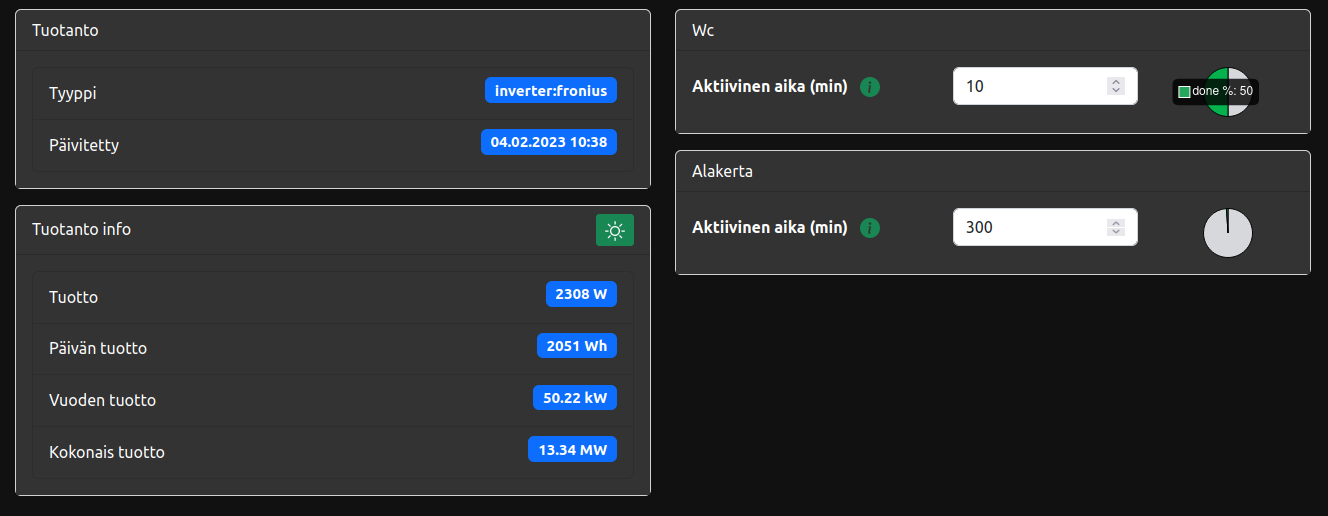This screenshot has height=516, width=1328.
Task: Click the 2051 Wh daily production badge
Action: [577, 346]
